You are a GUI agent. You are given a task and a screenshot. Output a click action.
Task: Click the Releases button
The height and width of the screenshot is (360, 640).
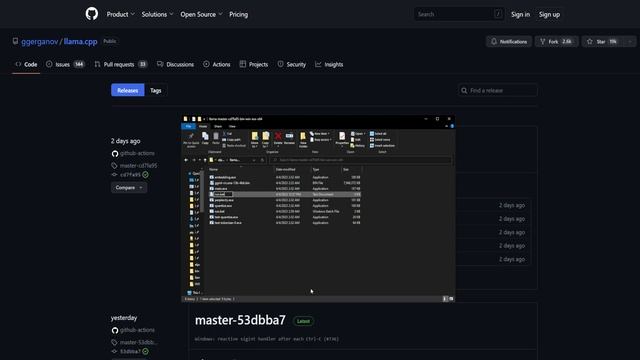[x=128, y=90]
